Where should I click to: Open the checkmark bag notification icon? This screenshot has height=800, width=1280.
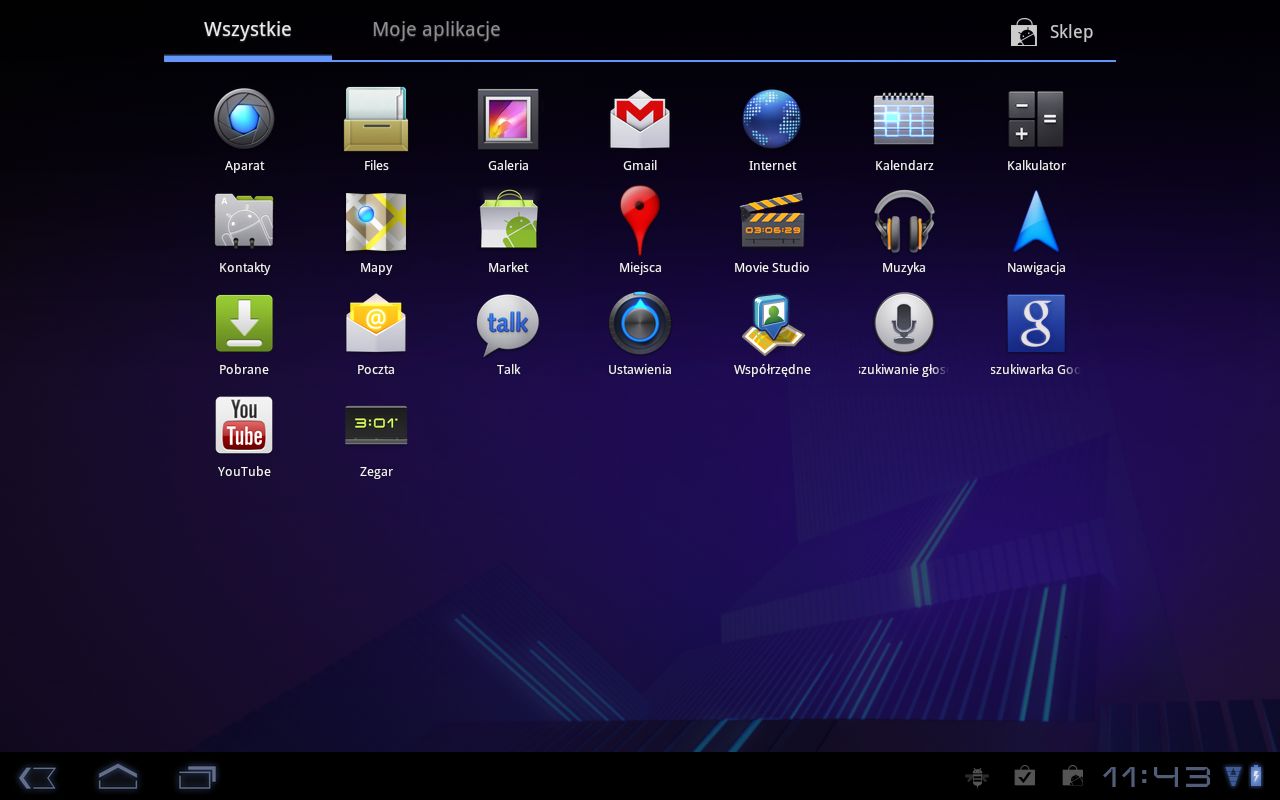coord(1024,777)
